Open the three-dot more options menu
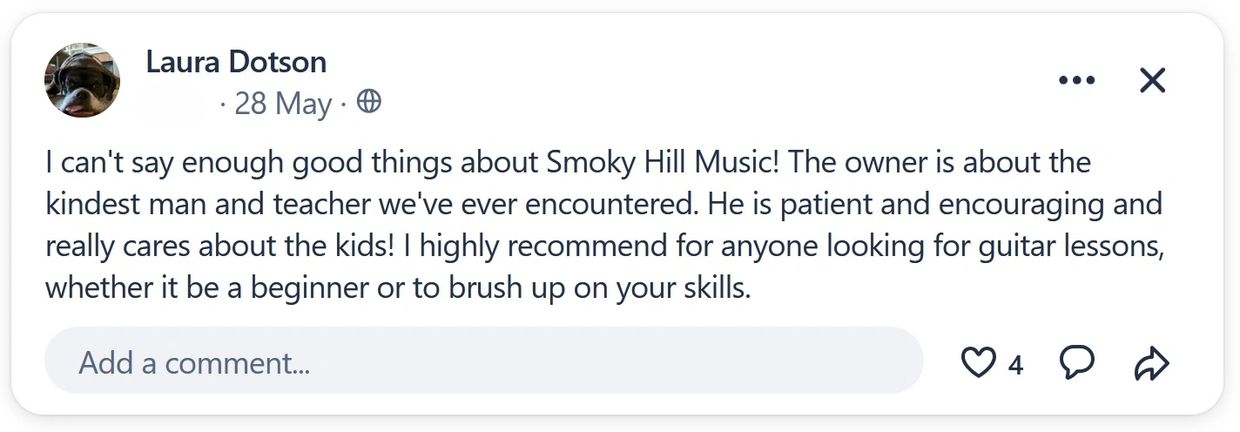The image size is (1240, 432). coord(1076,80)
